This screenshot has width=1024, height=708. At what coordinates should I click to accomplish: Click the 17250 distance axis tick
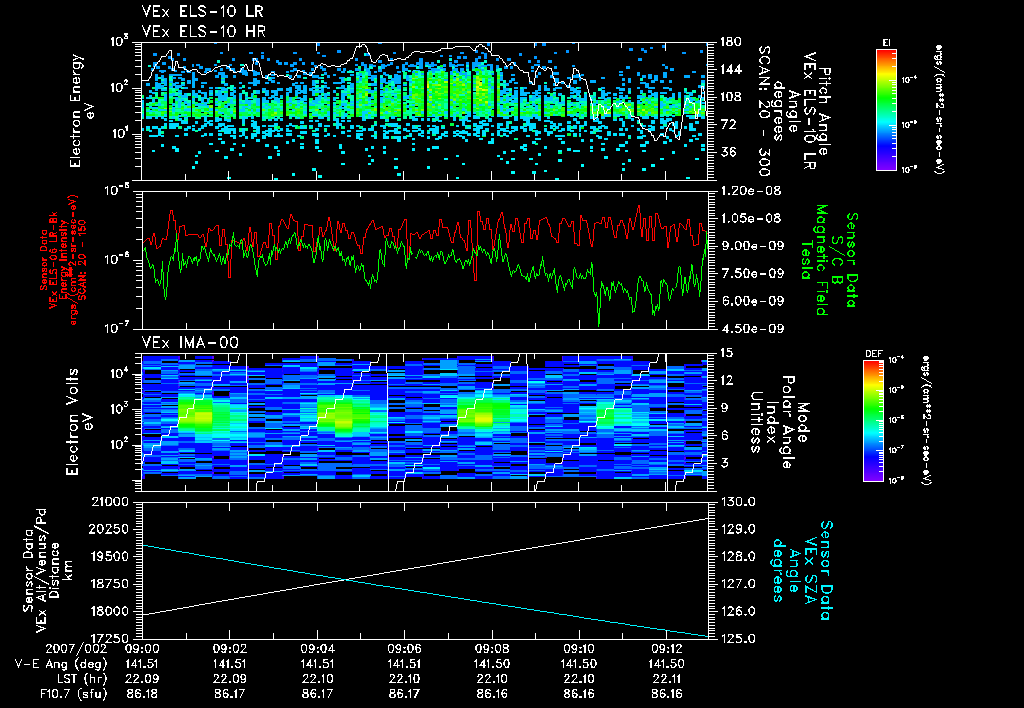point(110,637)
